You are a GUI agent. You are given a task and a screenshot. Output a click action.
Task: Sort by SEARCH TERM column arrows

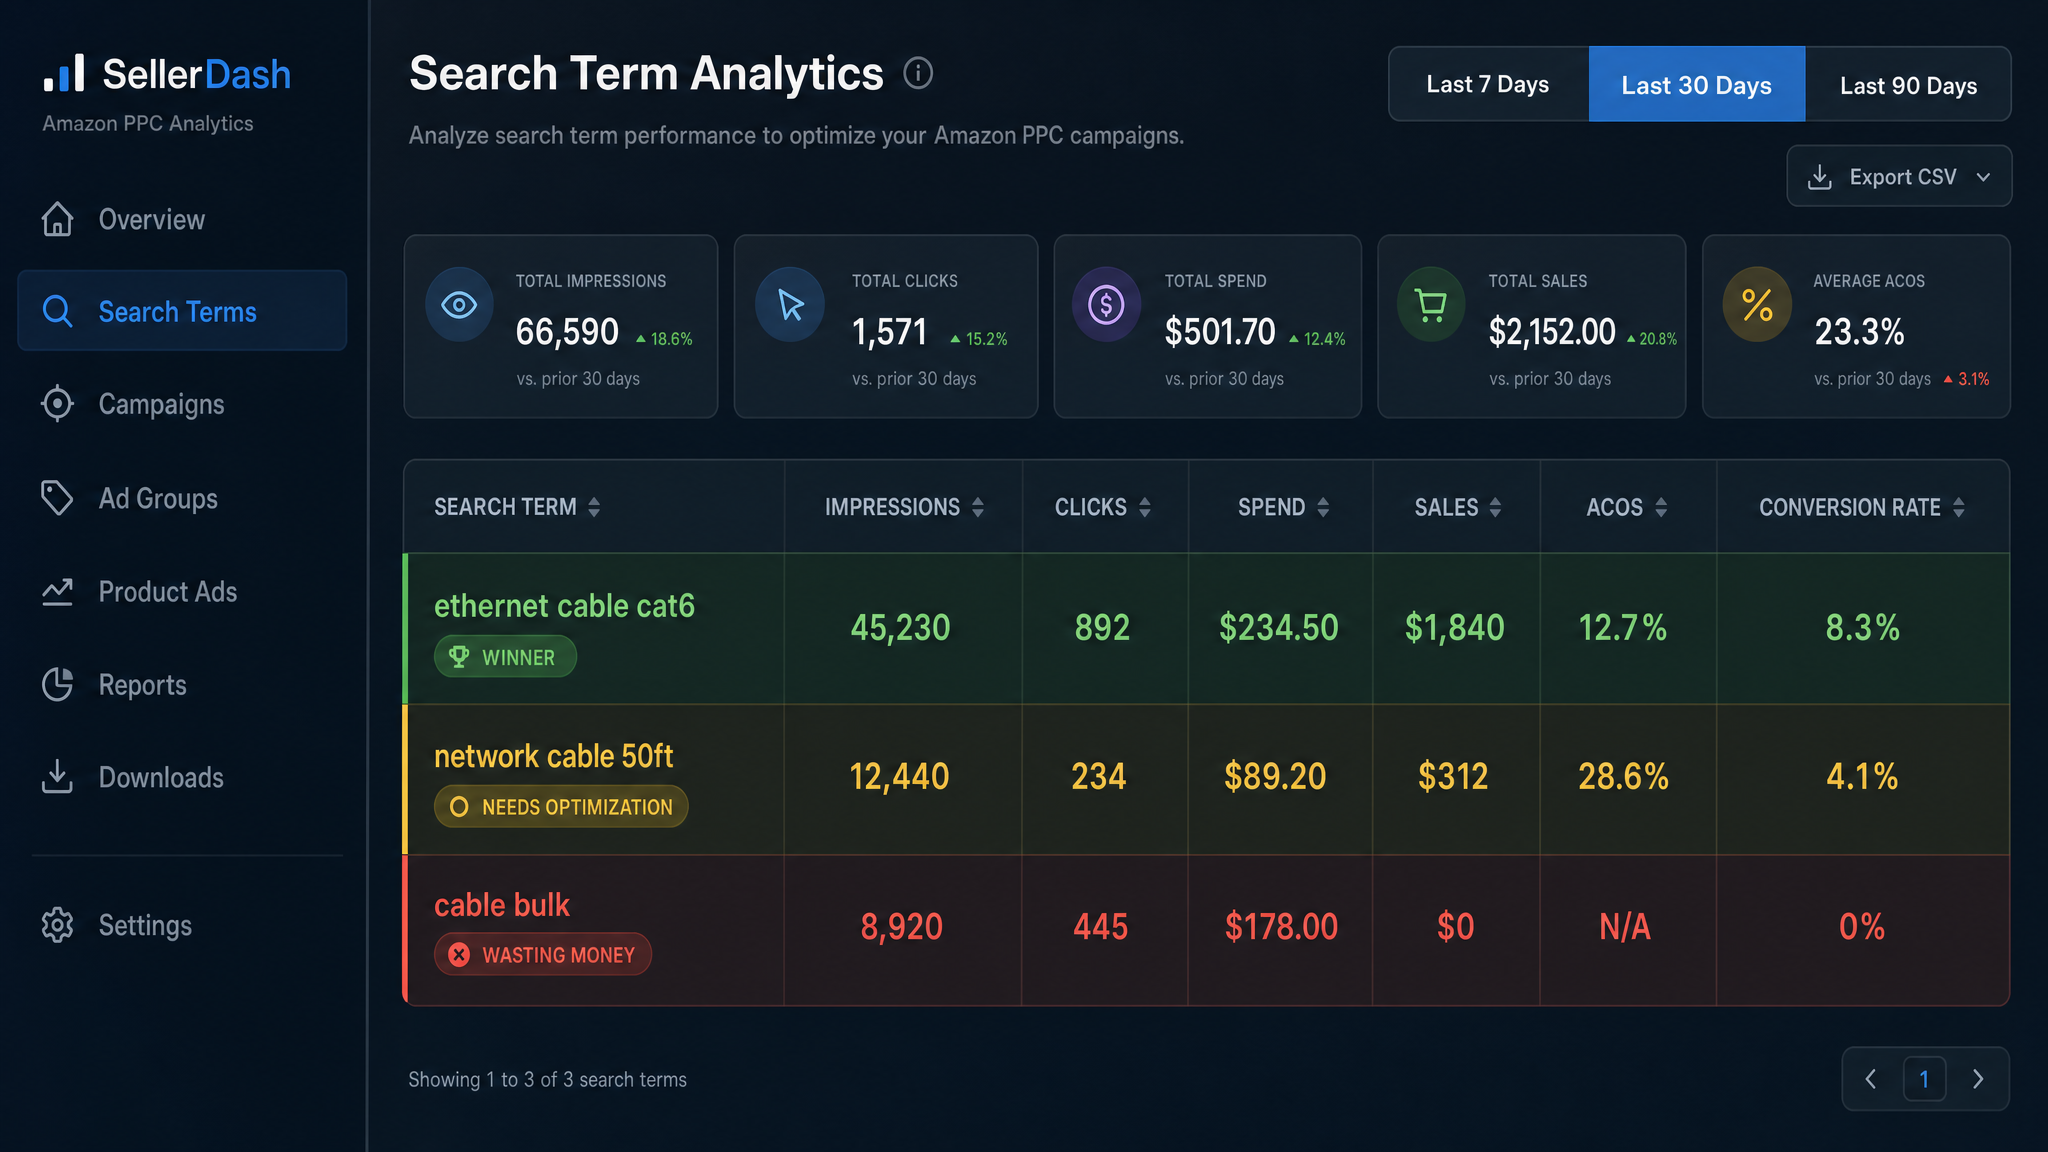[x=594, y=507]
